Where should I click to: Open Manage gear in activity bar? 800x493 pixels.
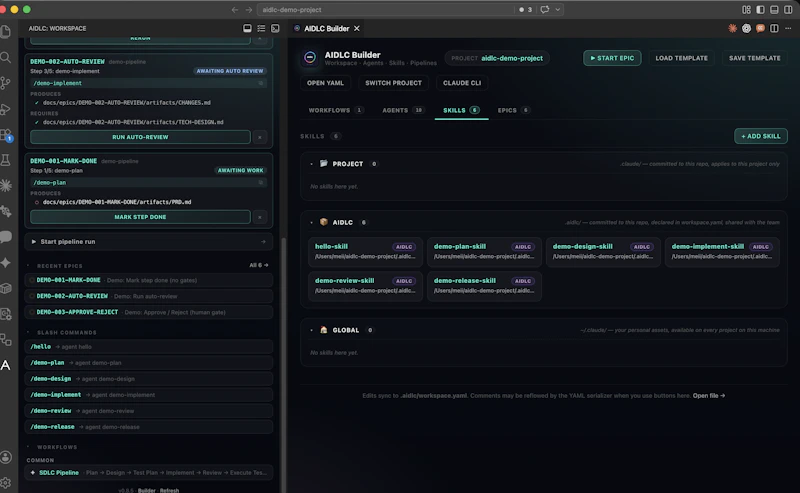pyautogui.click(x=6, y=482)
